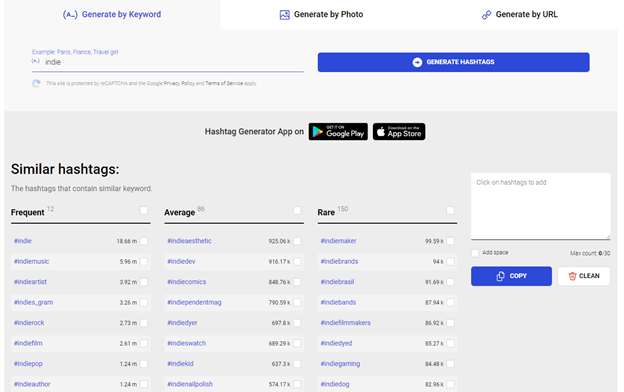
Task: Select all Frequent hashtags checkbox
Action: [x=144, y=210]
